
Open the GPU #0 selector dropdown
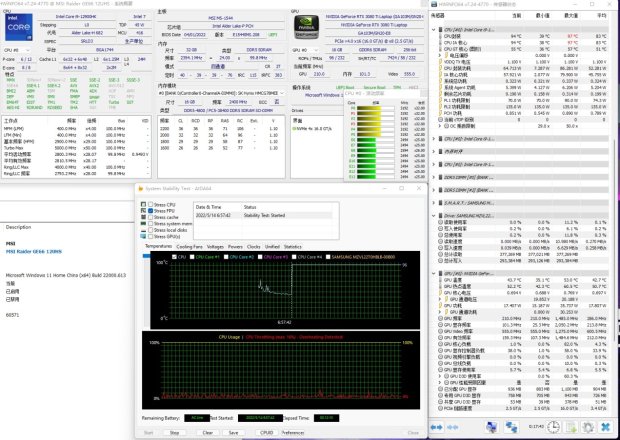[305, 50]
